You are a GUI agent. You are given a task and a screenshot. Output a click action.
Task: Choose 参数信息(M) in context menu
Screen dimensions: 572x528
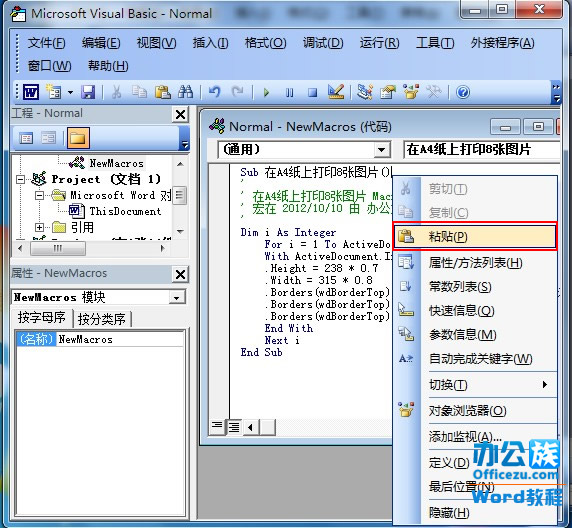tap(475, 335)
